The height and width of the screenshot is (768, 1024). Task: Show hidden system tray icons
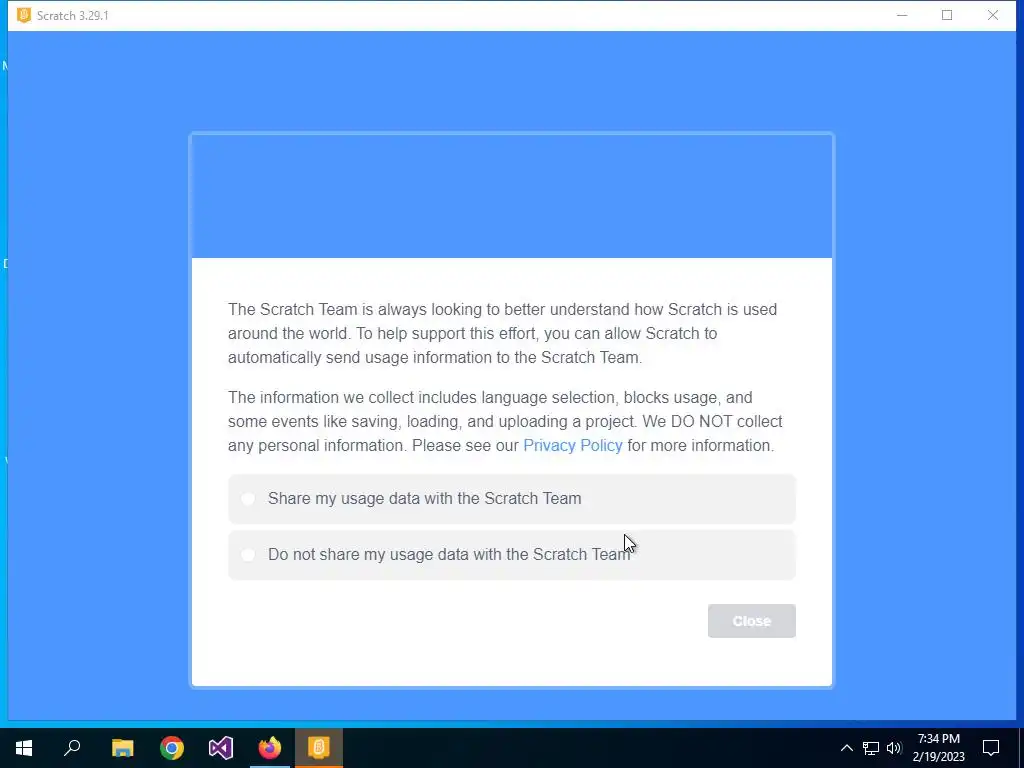846,748
